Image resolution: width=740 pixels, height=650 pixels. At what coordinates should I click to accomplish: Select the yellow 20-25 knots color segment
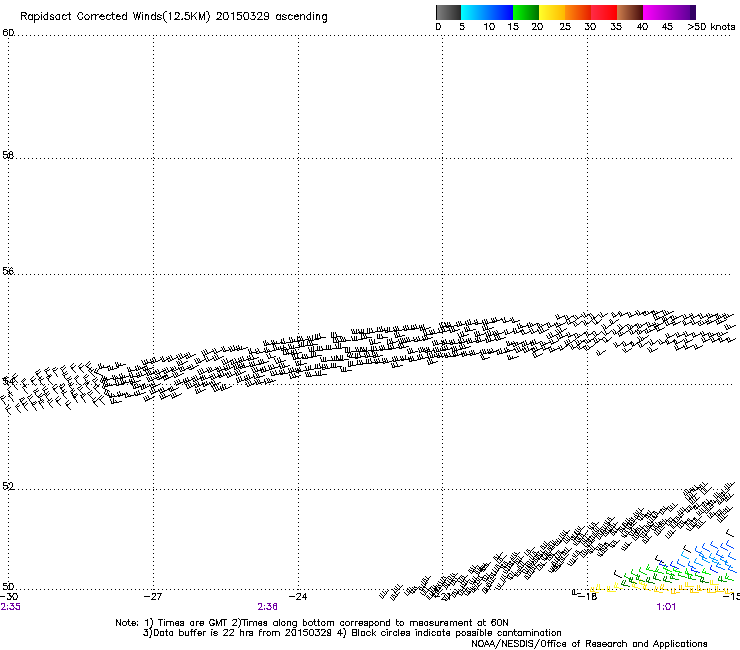552,12
